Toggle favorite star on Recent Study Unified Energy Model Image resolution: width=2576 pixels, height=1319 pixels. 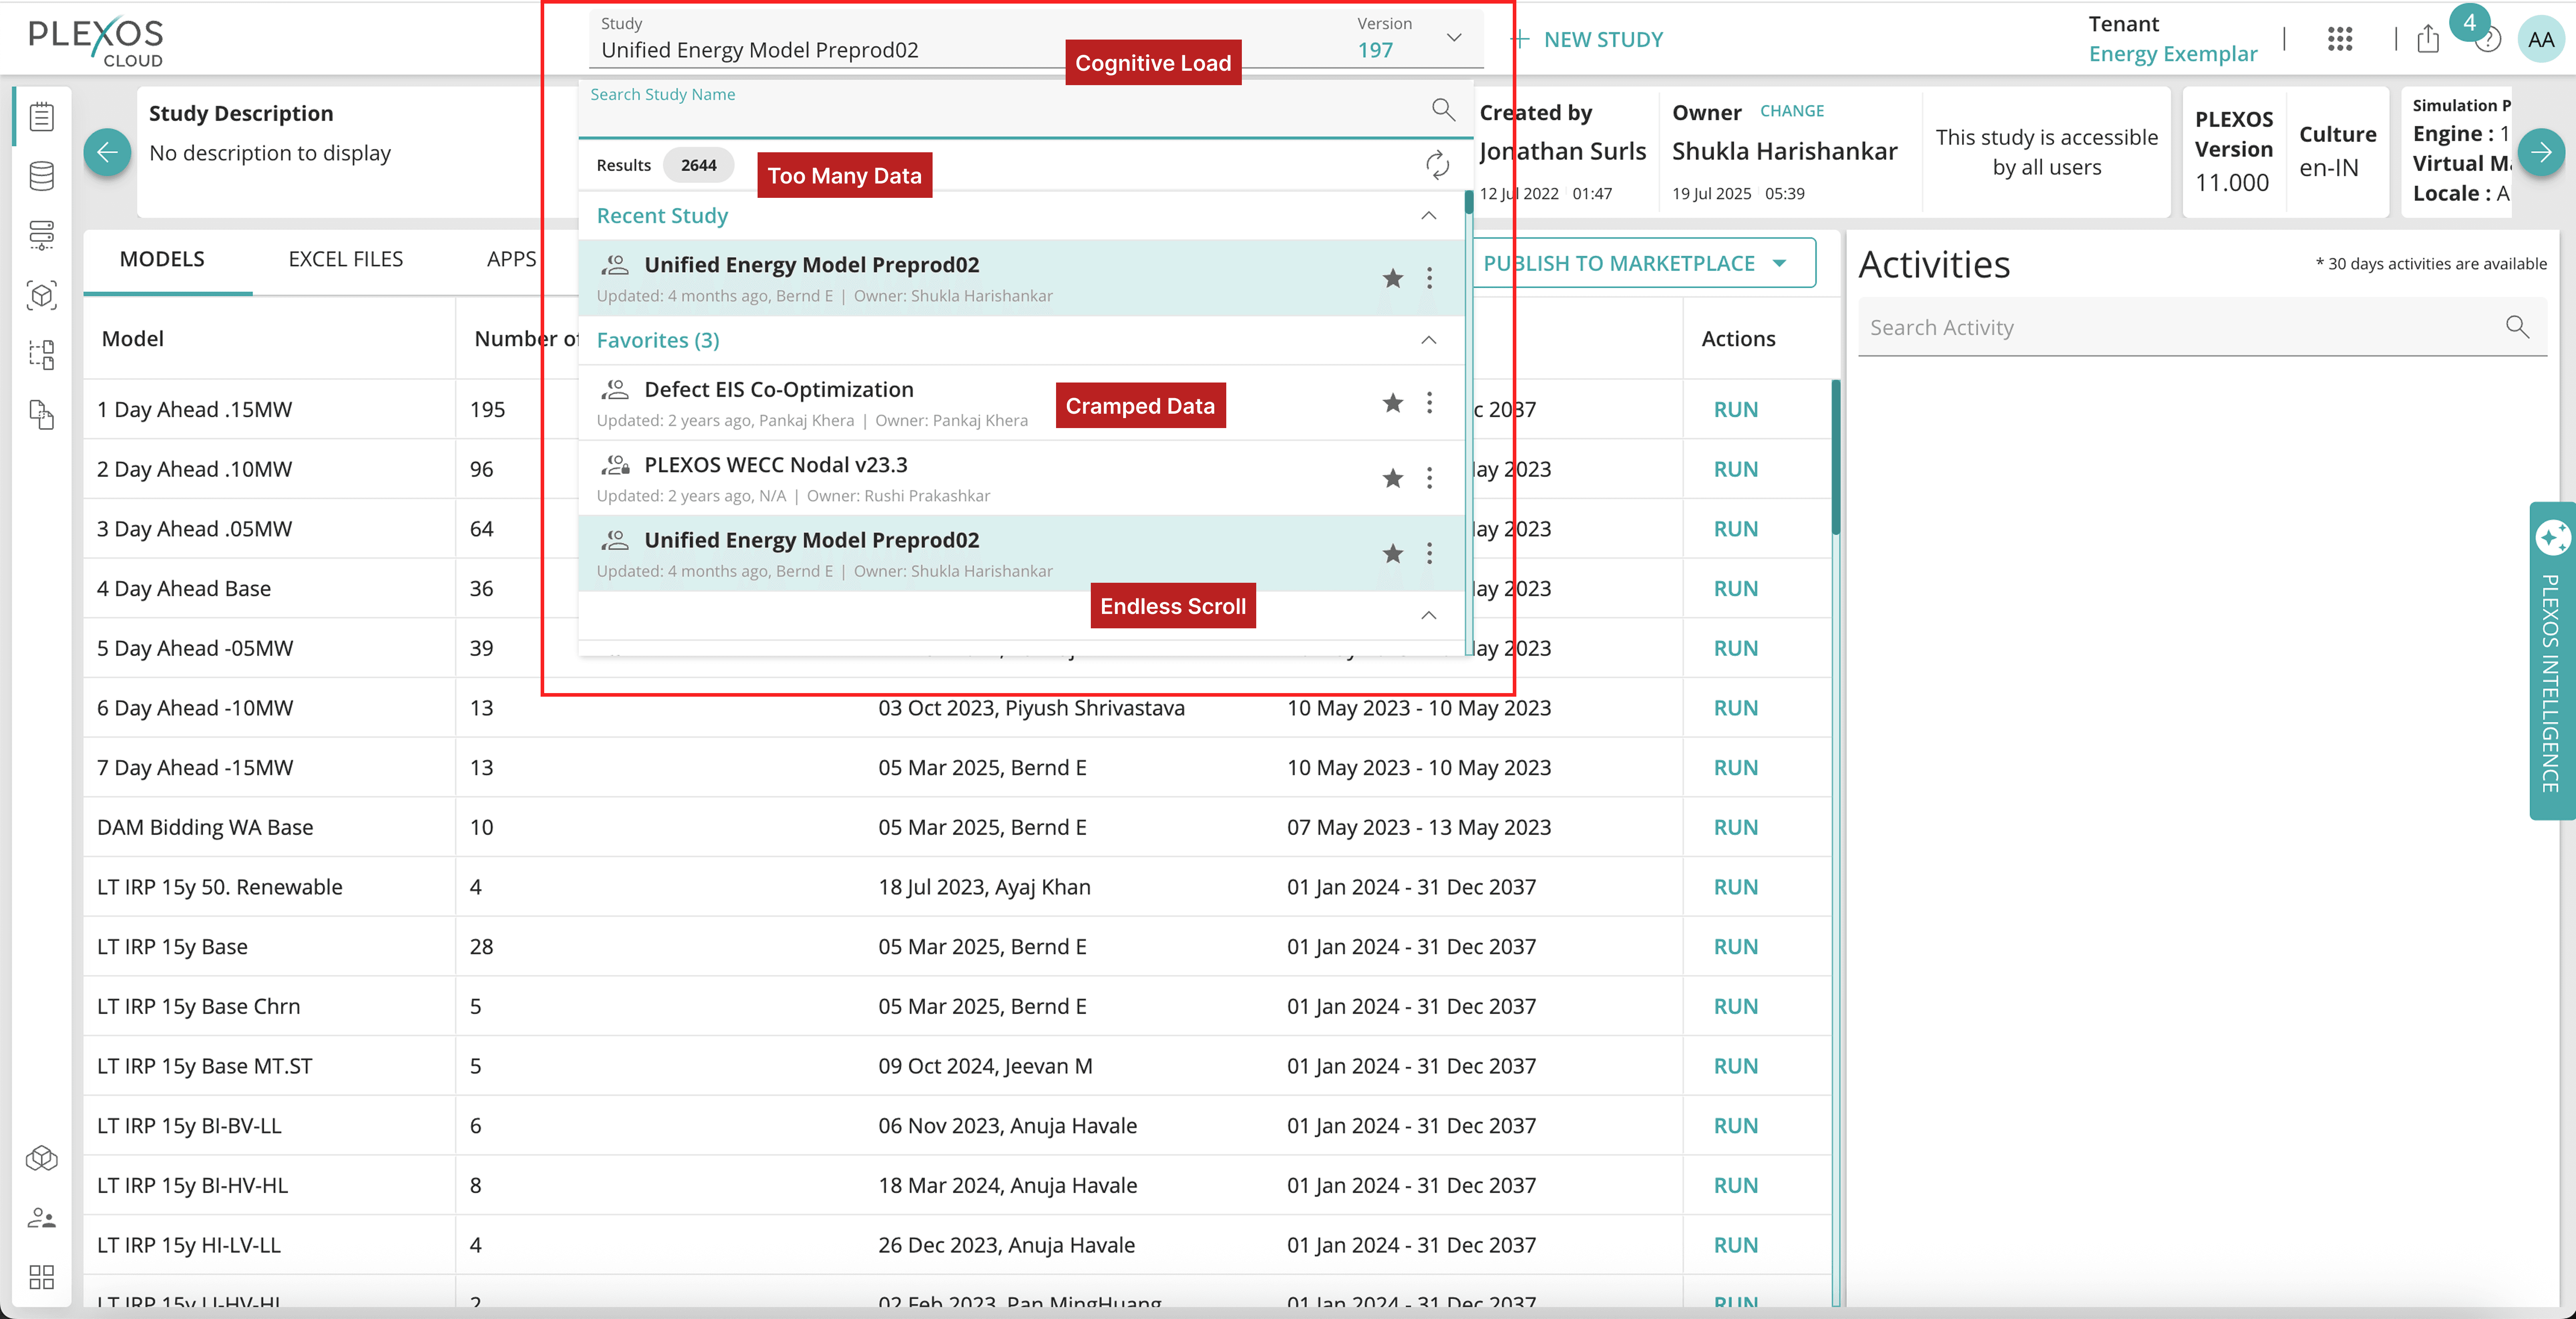click(x=1392, y=278)
